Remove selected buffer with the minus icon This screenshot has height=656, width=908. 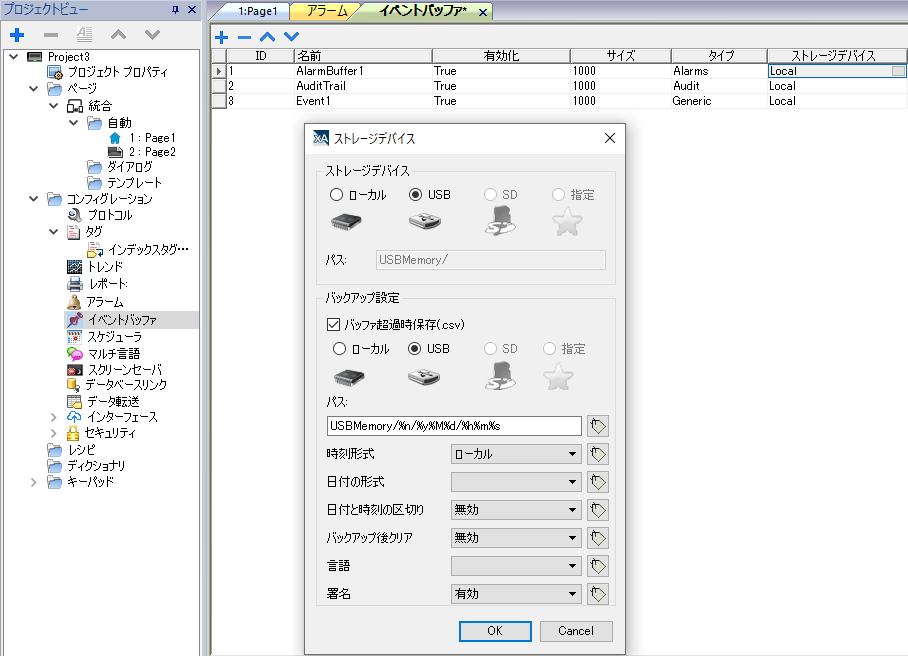click(x=244, y=38)
